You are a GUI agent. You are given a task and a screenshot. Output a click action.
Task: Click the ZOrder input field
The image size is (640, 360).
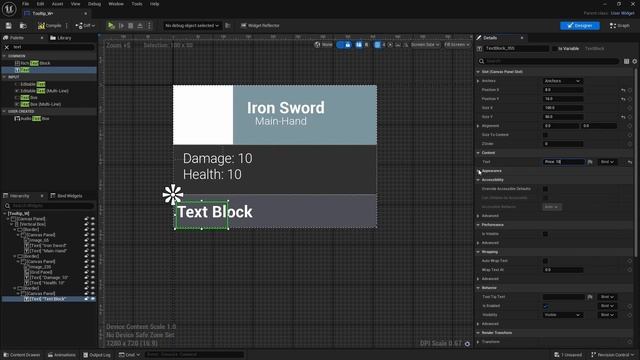tap(563, 144)
